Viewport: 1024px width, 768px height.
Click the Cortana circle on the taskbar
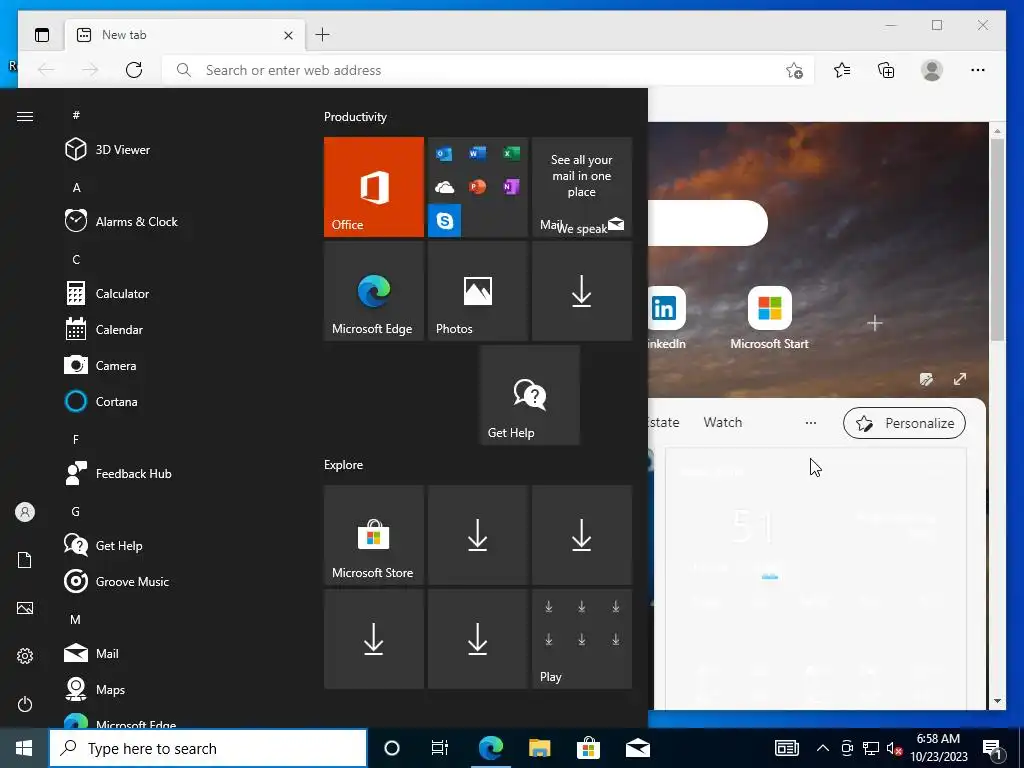click(392, 748)
